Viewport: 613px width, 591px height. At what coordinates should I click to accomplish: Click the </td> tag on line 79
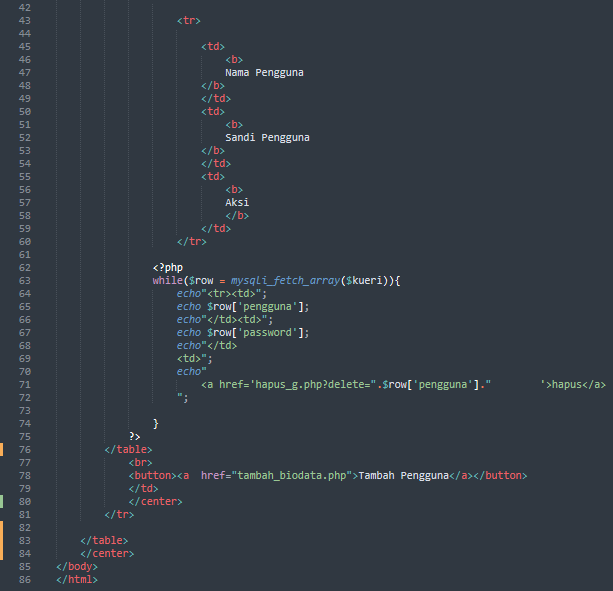click(143, 489)
